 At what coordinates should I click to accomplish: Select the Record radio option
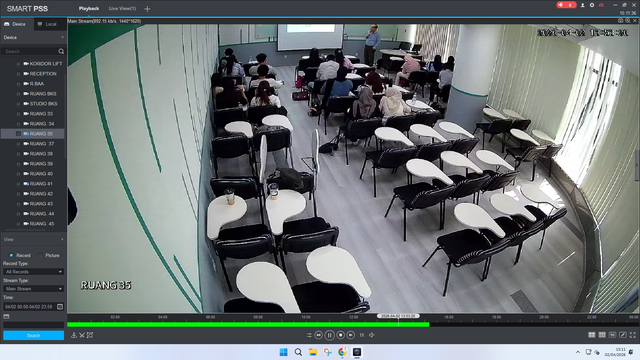click(x=11, y=256)
